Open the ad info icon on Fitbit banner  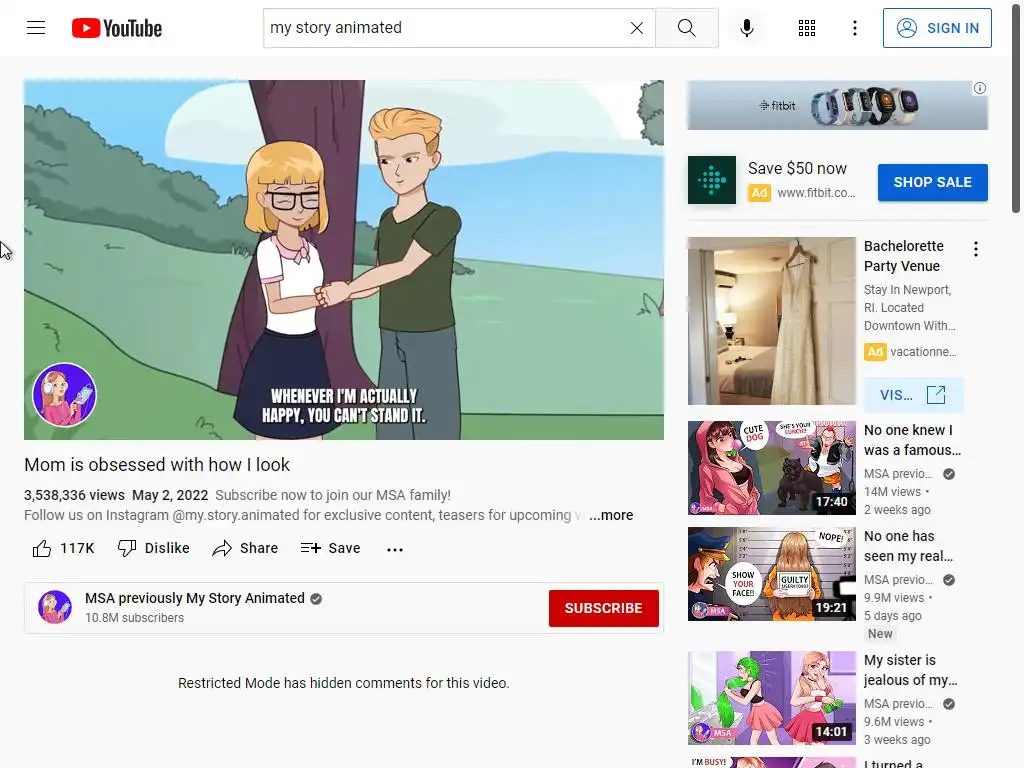coord(980,88)
